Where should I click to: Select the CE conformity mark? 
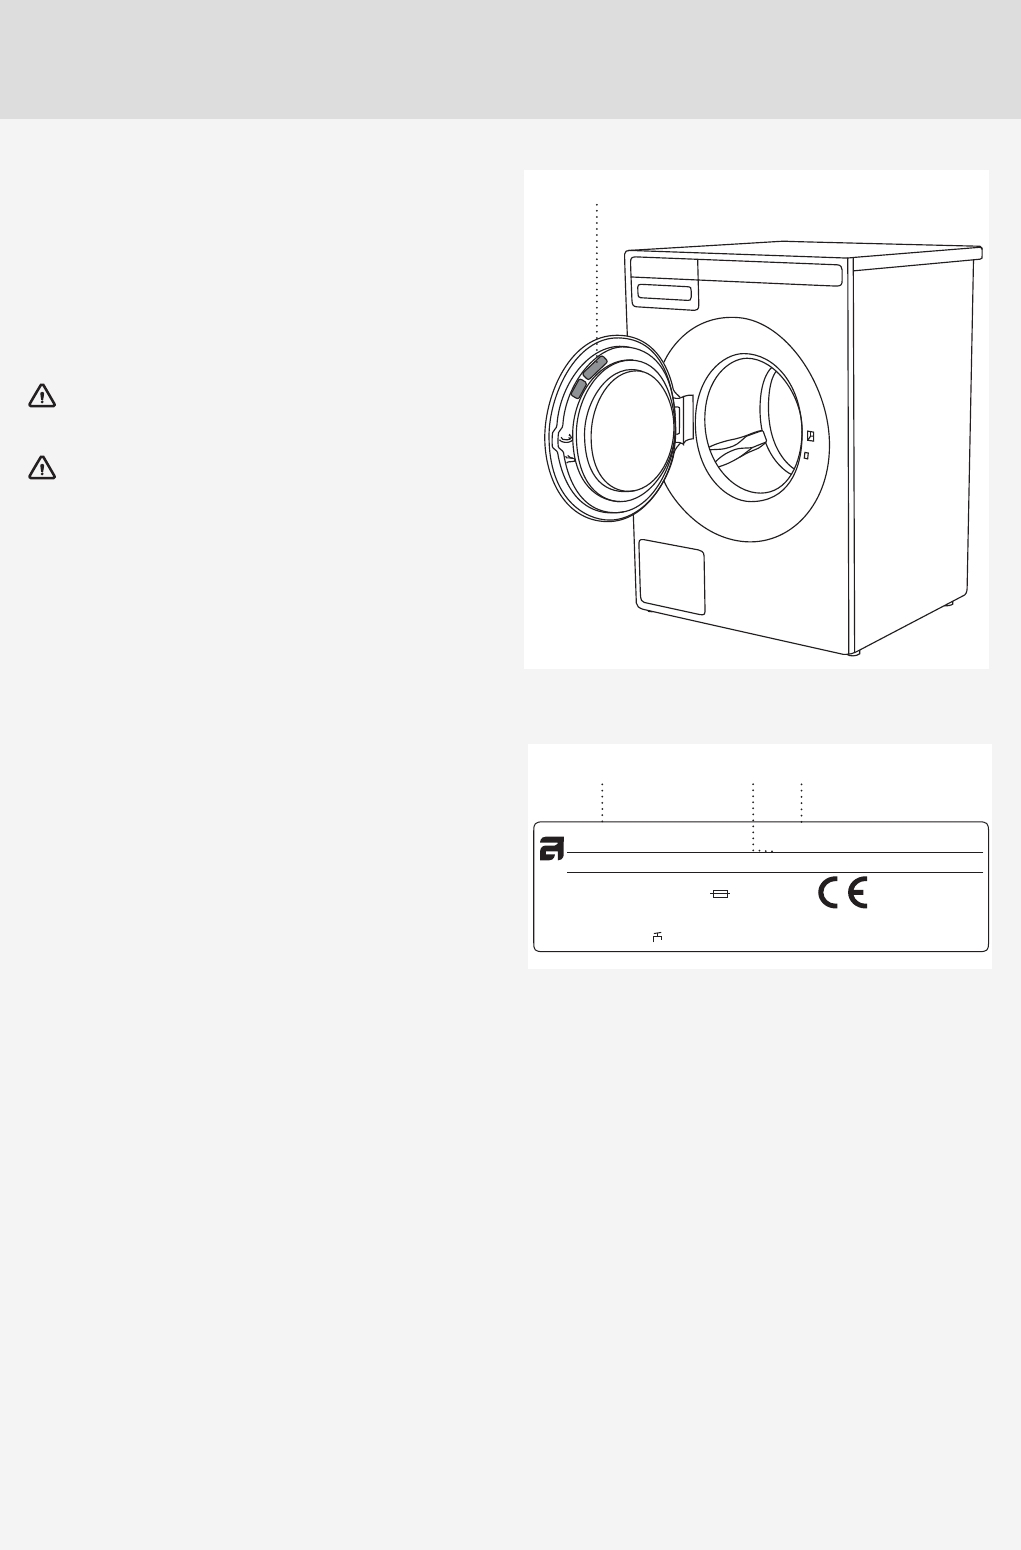coord(843,893)
